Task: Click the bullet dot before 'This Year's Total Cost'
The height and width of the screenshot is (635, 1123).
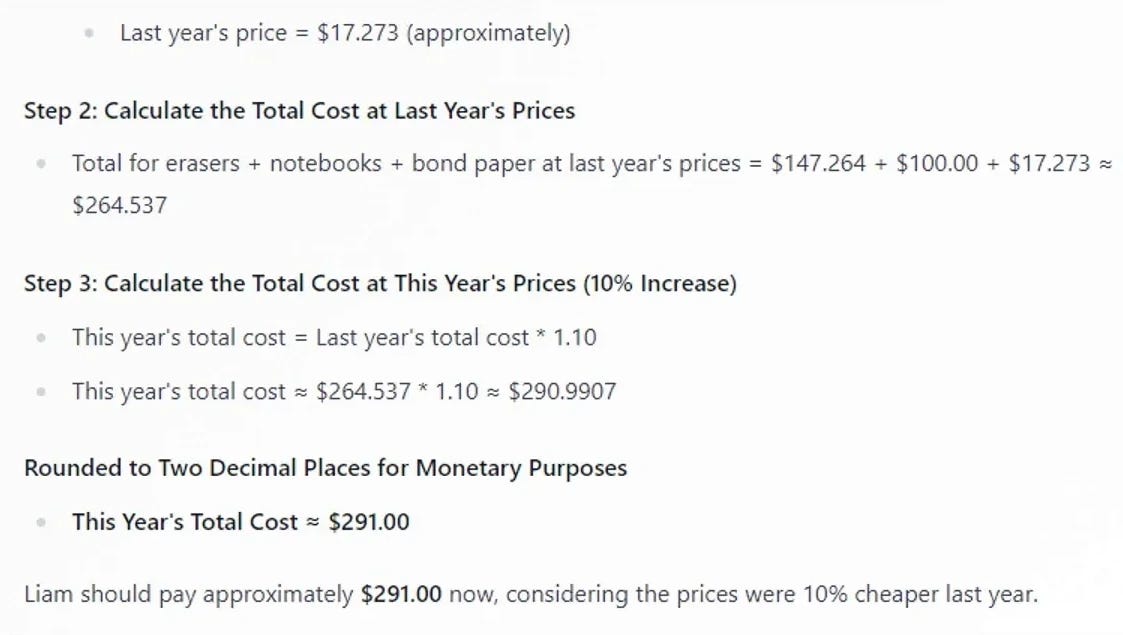Action: click(42, 523)
